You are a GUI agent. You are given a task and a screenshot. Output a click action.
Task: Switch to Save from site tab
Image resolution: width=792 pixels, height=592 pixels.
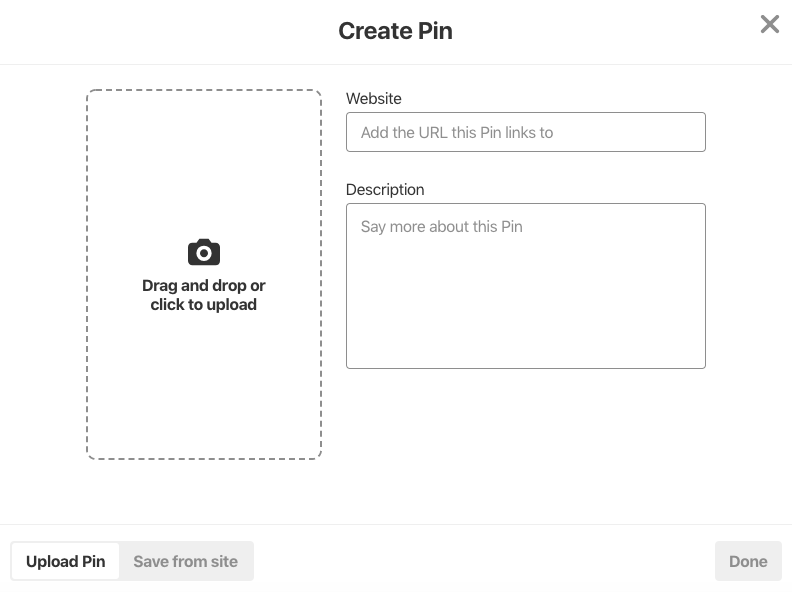(x=185, y=561)
